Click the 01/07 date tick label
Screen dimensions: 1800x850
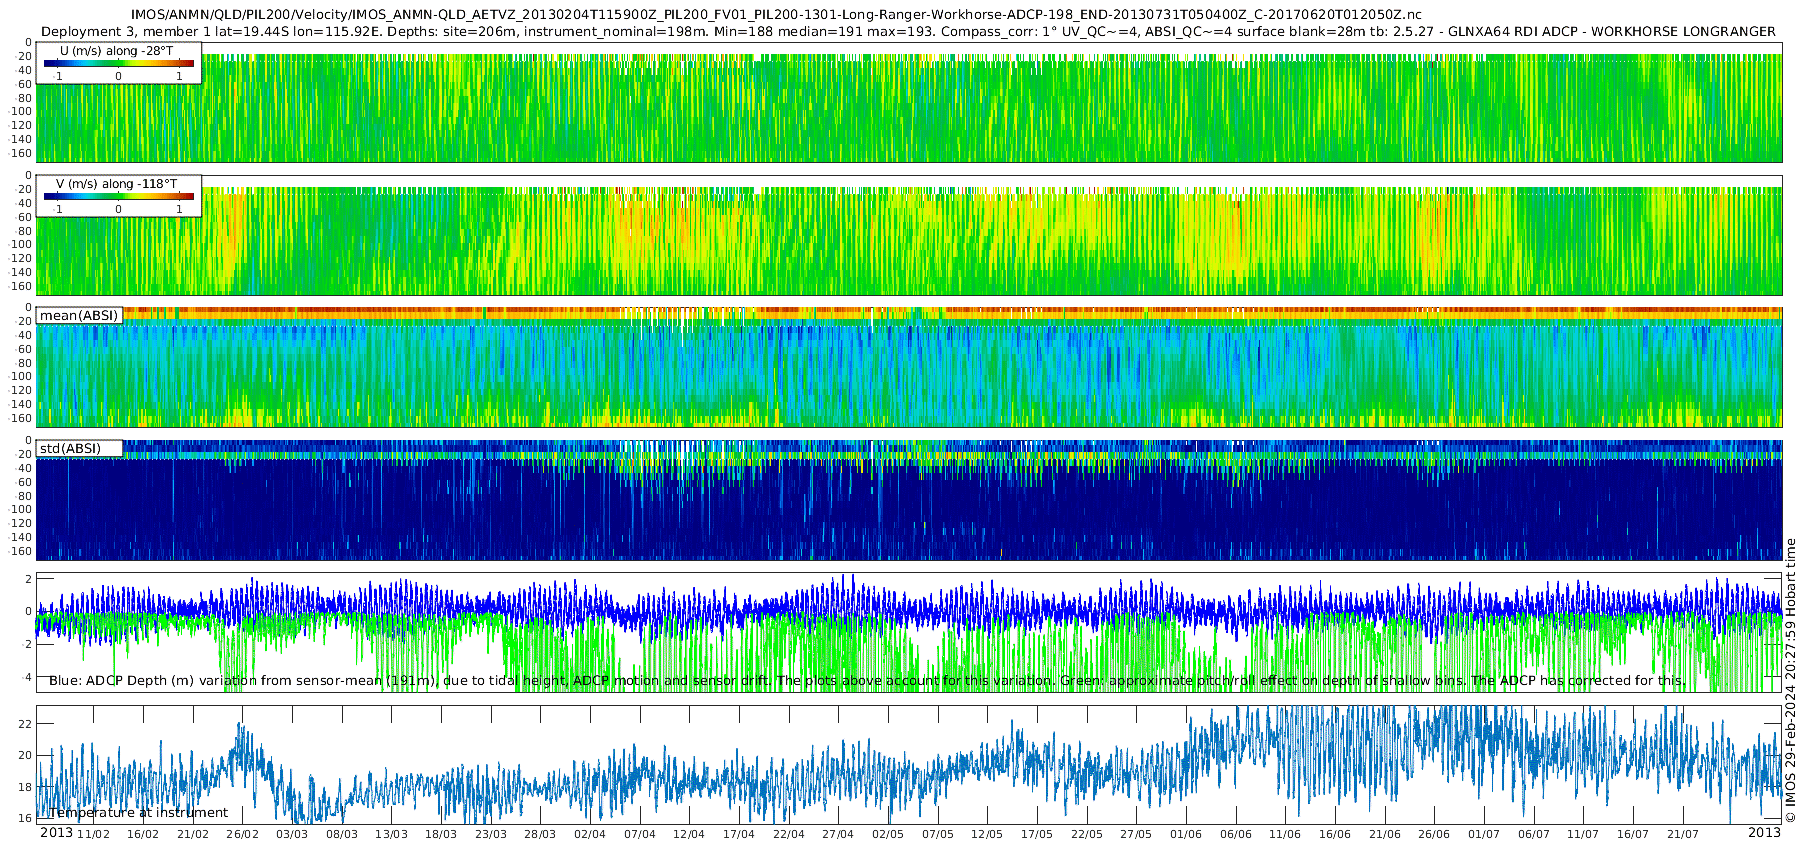pos(1484,834)
